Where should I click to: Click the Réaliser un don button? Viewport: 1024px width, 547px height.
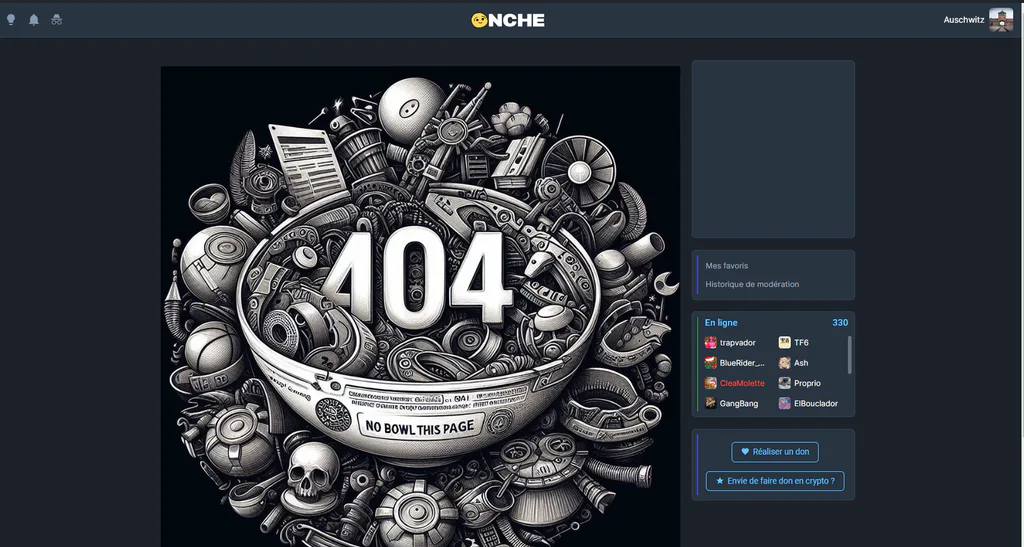pos(775,452)
